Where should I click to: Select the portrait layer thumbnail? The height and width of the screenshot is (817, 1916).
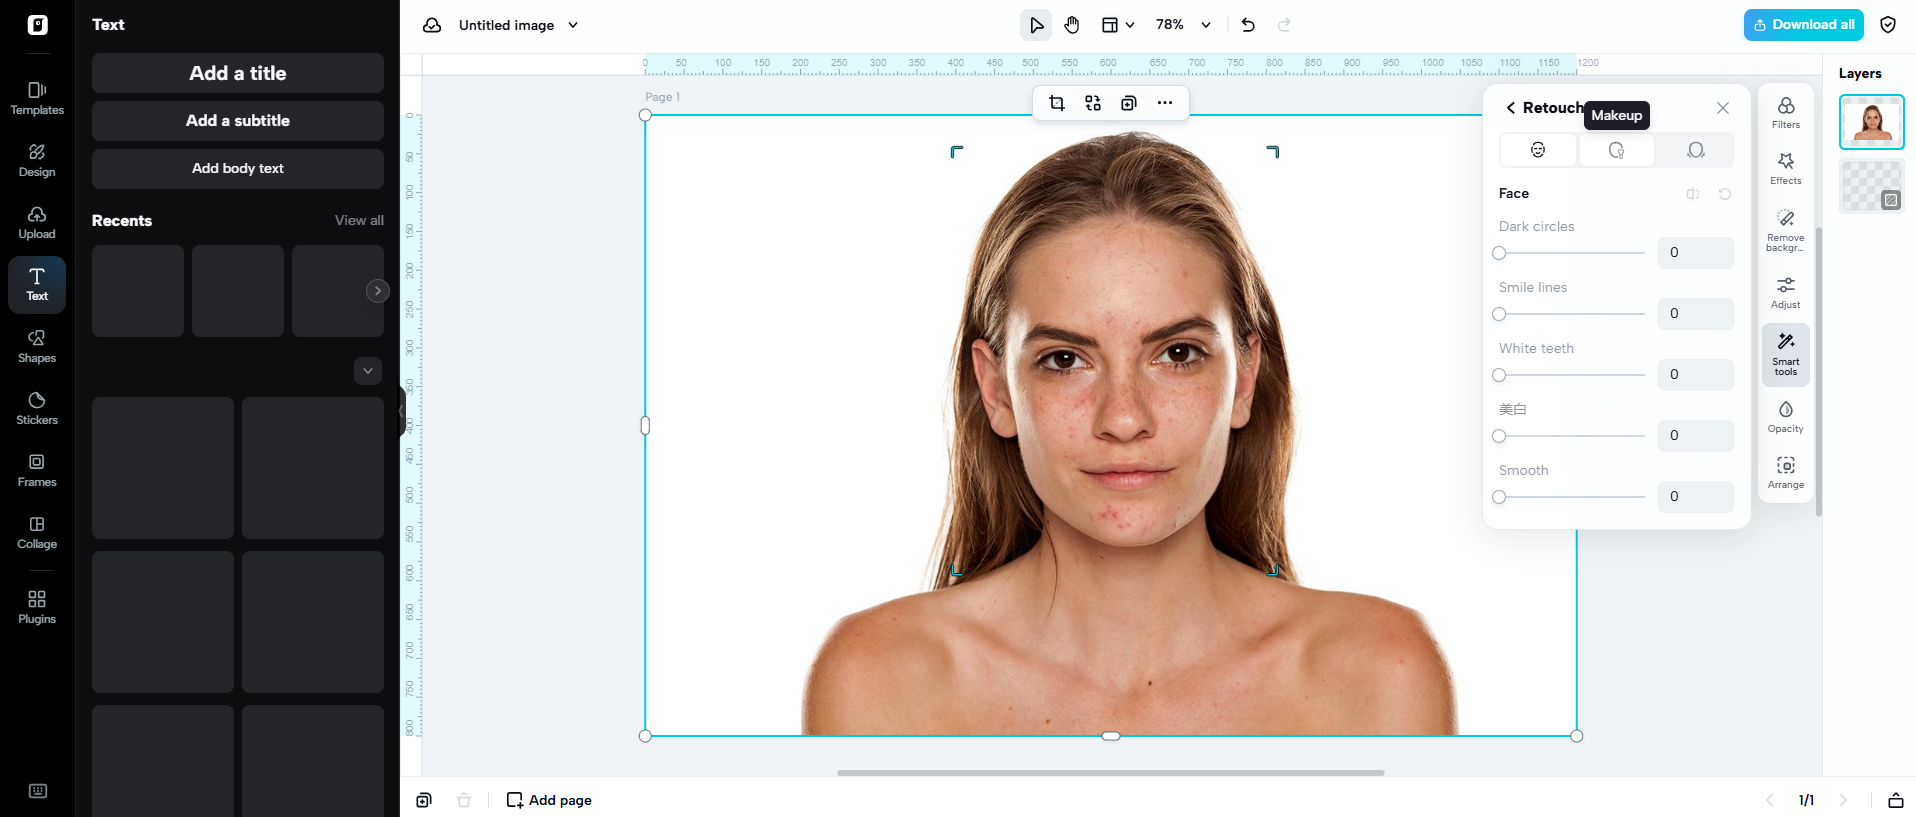click(x=1872, y=122)
